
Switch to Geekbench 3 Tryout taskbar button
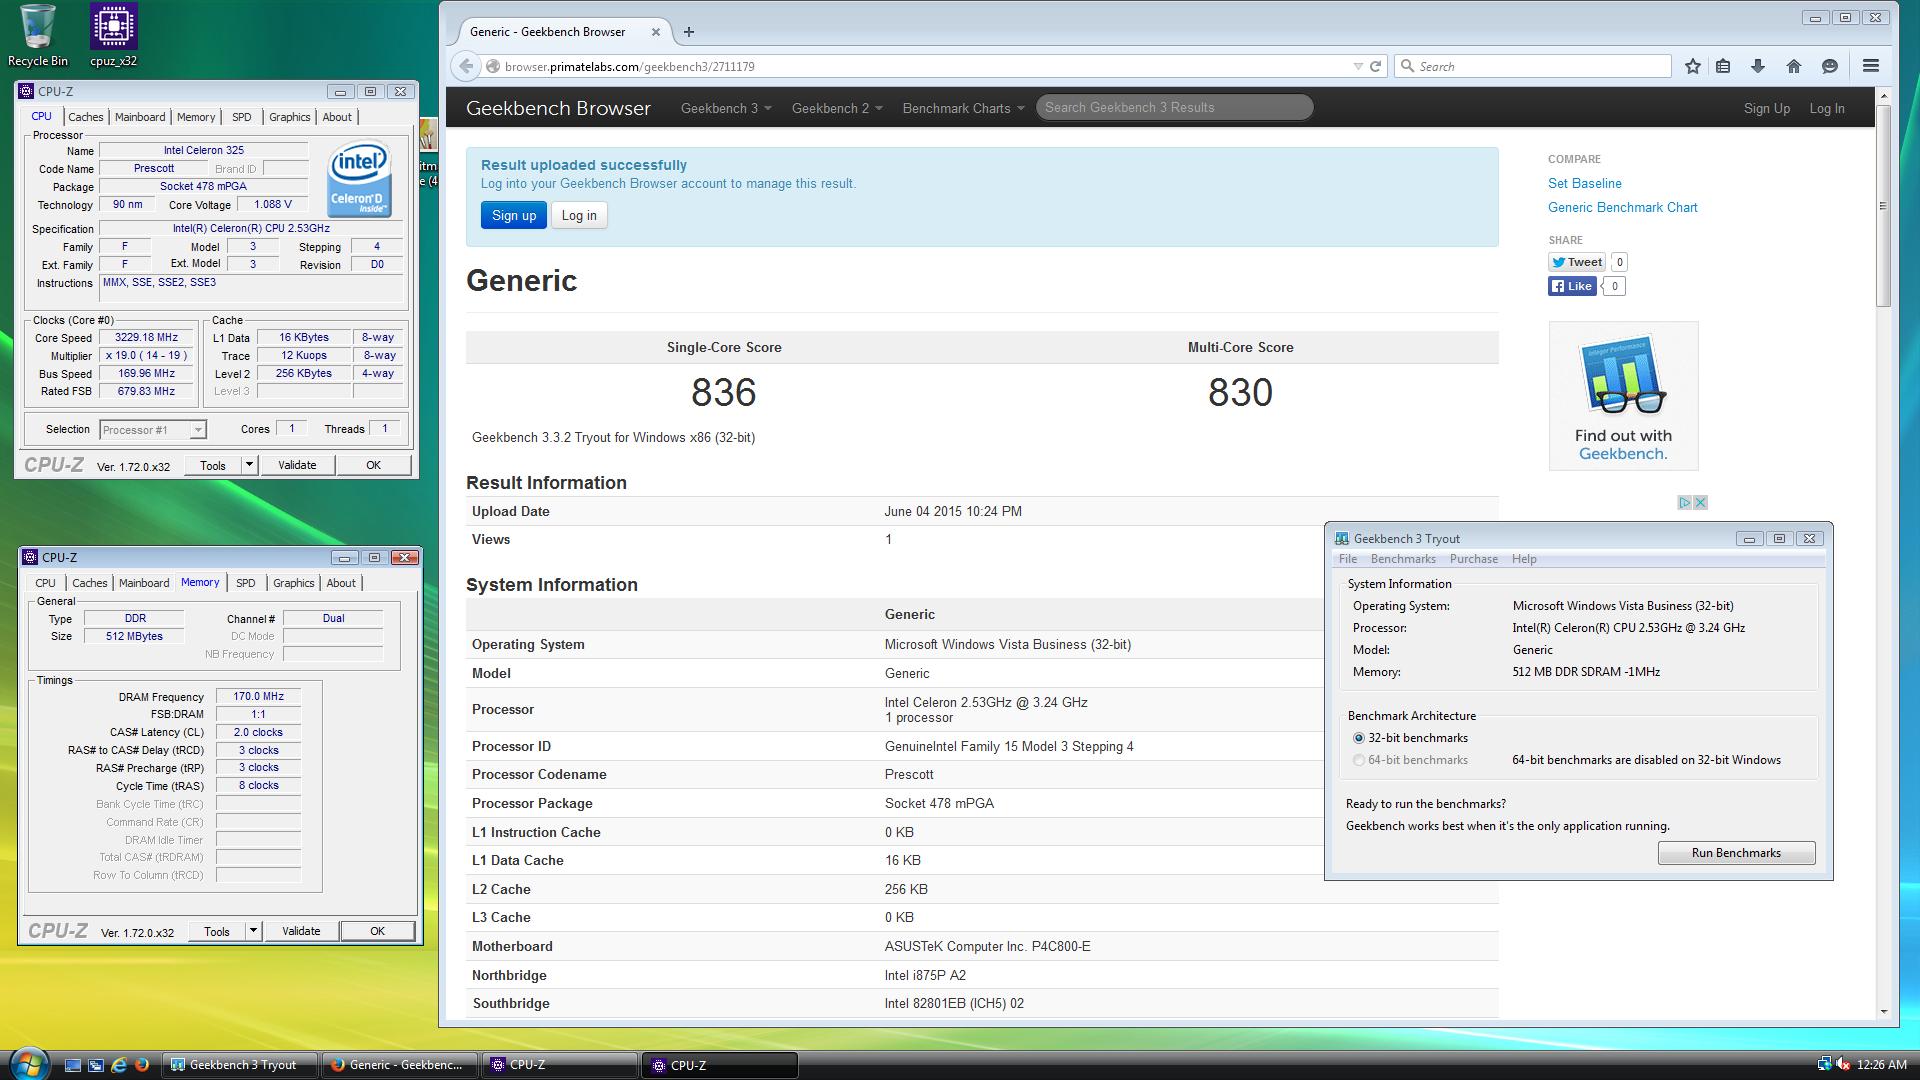click(241, 1065)
